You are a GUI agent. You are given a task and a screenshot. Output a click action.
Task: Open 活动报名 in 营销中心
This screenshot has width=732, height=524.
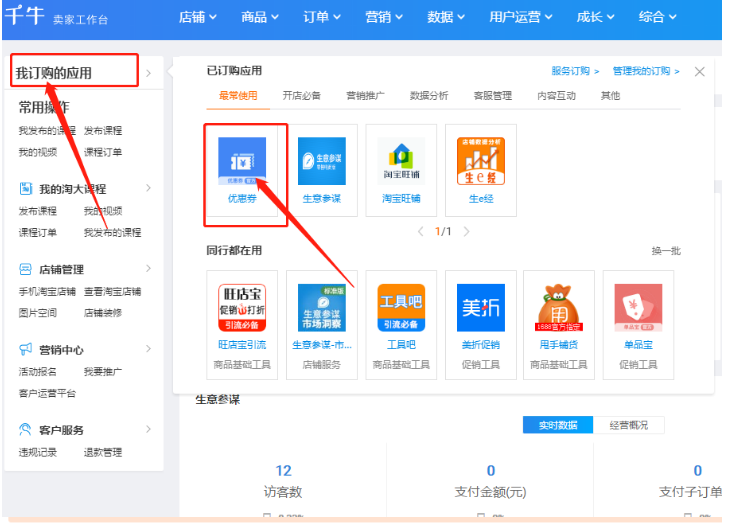37,371
